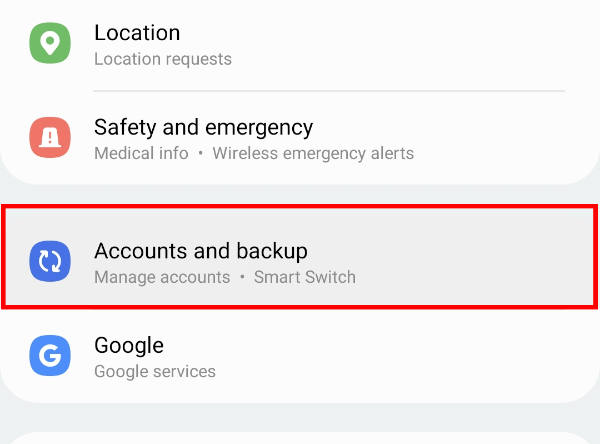Tap Wireless emergency alerts subtitle text
Viewport: 600px width, 444px height.
tap(313, 153)
